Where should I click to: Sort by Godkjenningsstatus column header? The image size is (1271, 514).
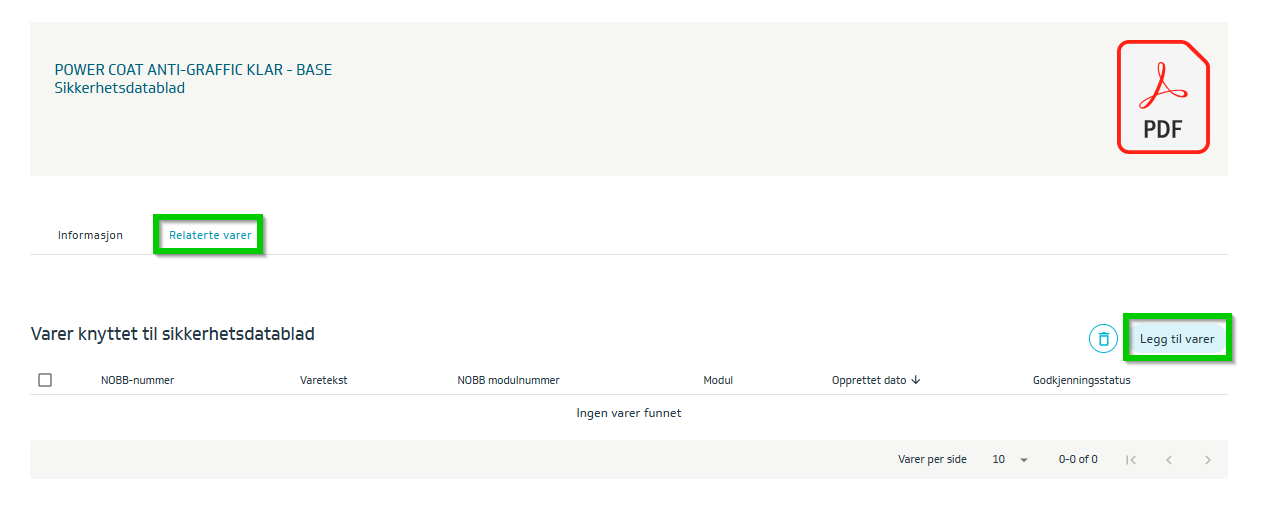pyautogui.click(x=1081, y=380)
